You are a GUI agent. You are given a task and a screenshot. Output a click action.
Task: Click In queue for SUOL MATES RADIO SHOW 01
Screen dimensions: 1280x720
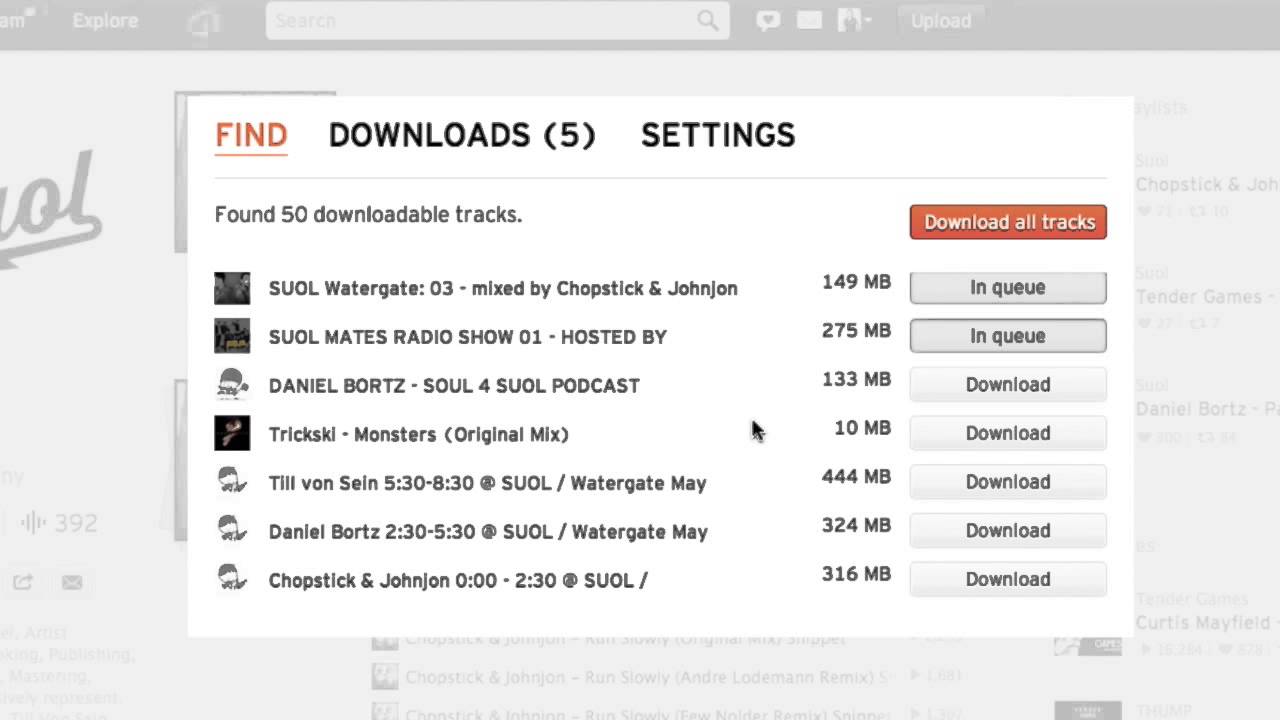[x=1008, y=336]
